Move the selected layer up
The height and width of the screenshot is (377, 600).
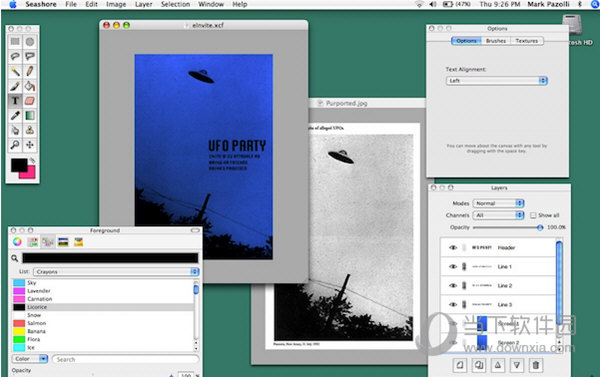click(x=498, y=365)
